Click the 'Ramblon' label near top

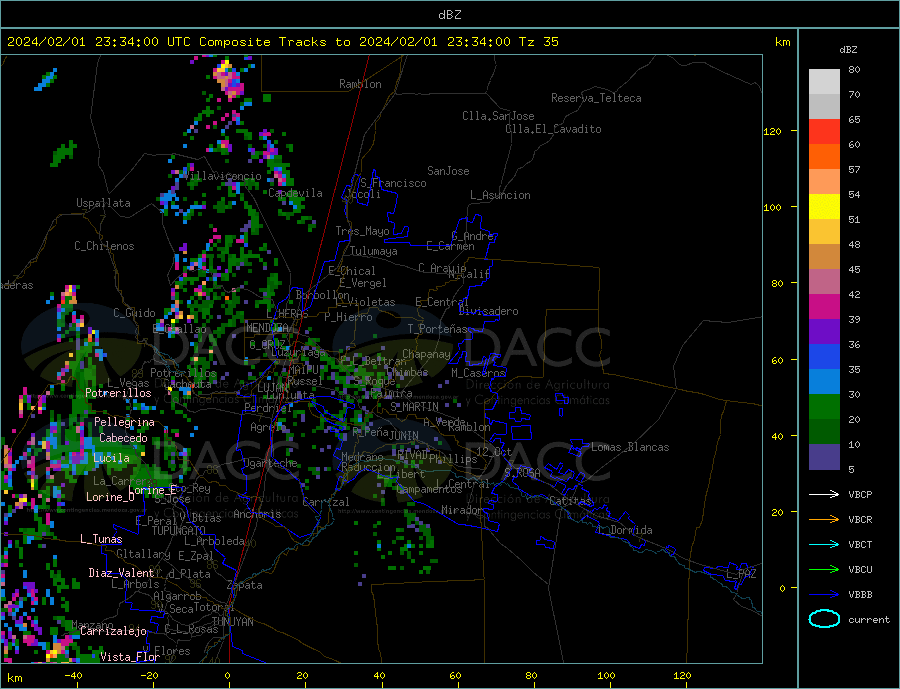(360, 84)
